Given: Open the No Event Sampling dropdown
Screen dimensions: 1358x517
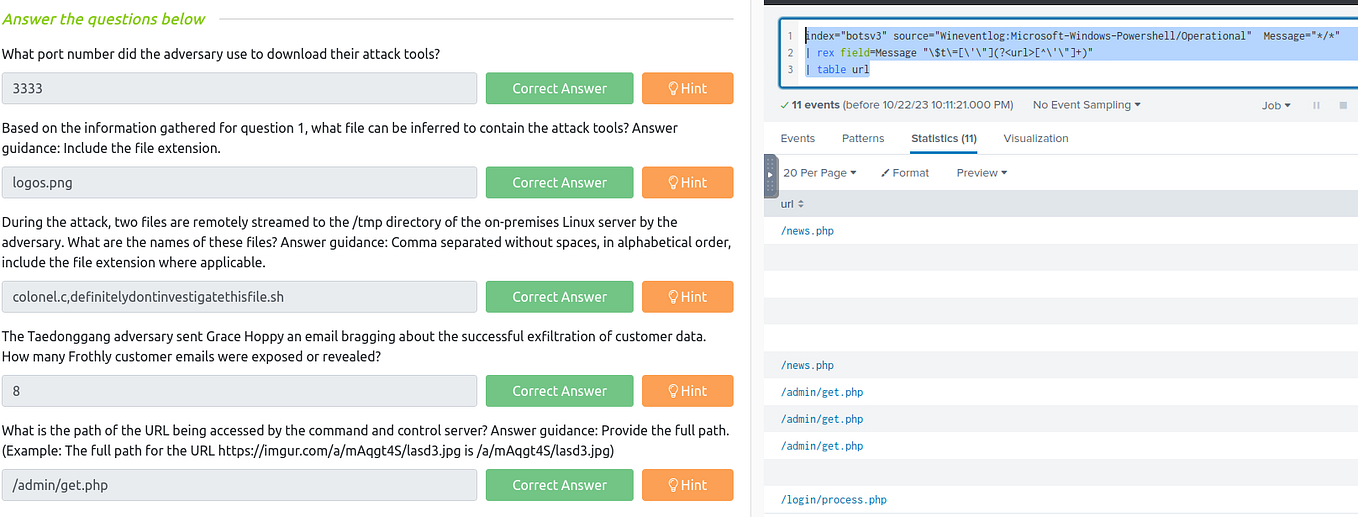Looking at the screenshot, I should point(1087,105).
